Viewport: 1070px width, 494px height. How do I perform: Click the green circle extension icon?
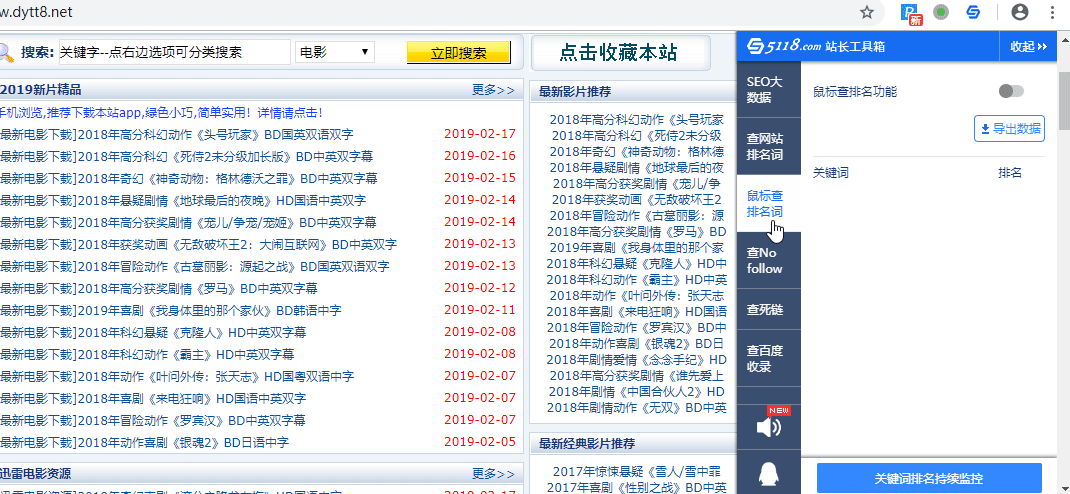tap(941, 12)
